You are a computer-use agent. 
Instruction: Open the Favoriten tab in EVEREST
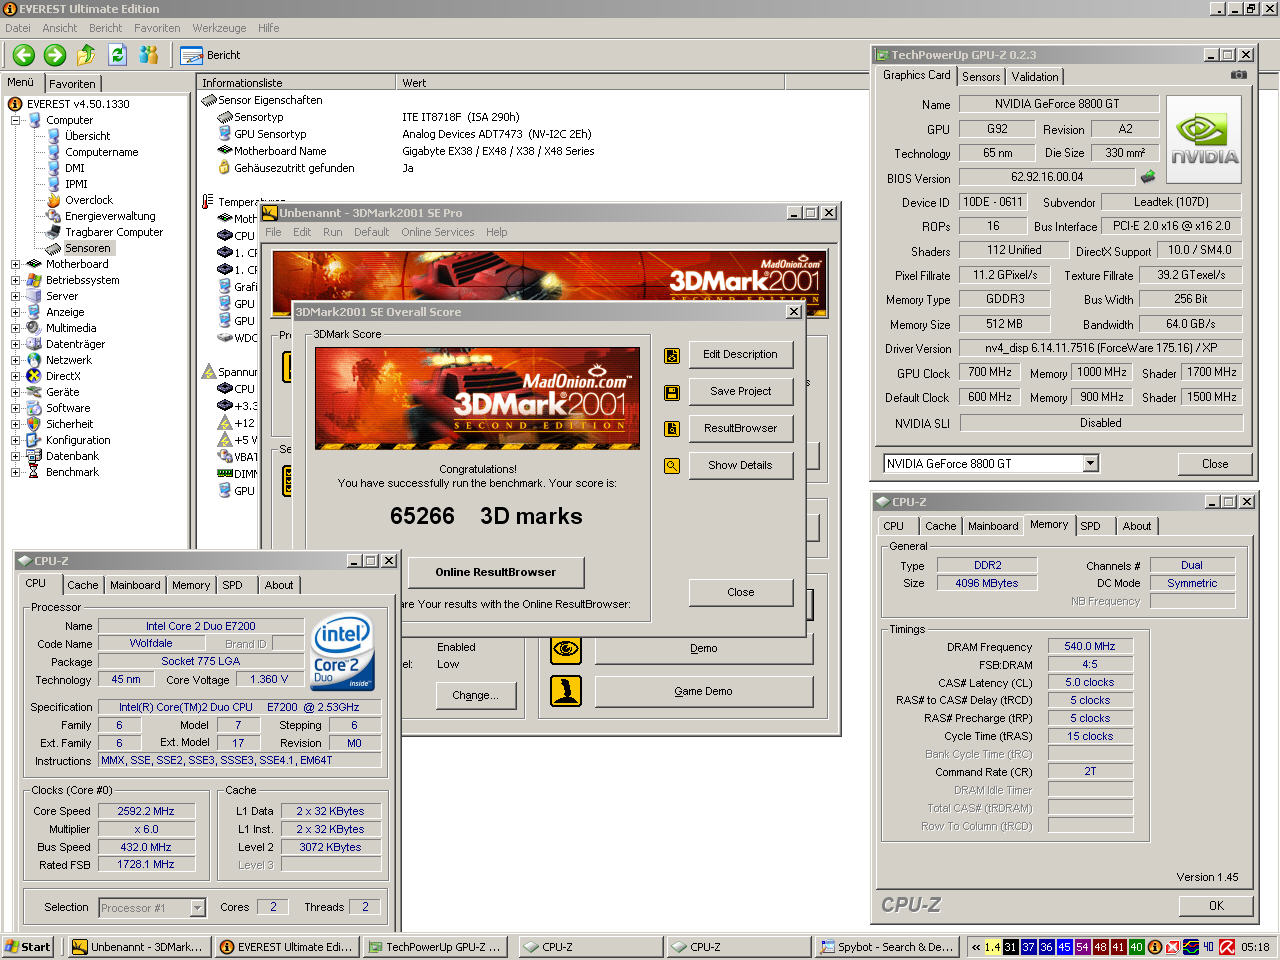pos(73,84)
